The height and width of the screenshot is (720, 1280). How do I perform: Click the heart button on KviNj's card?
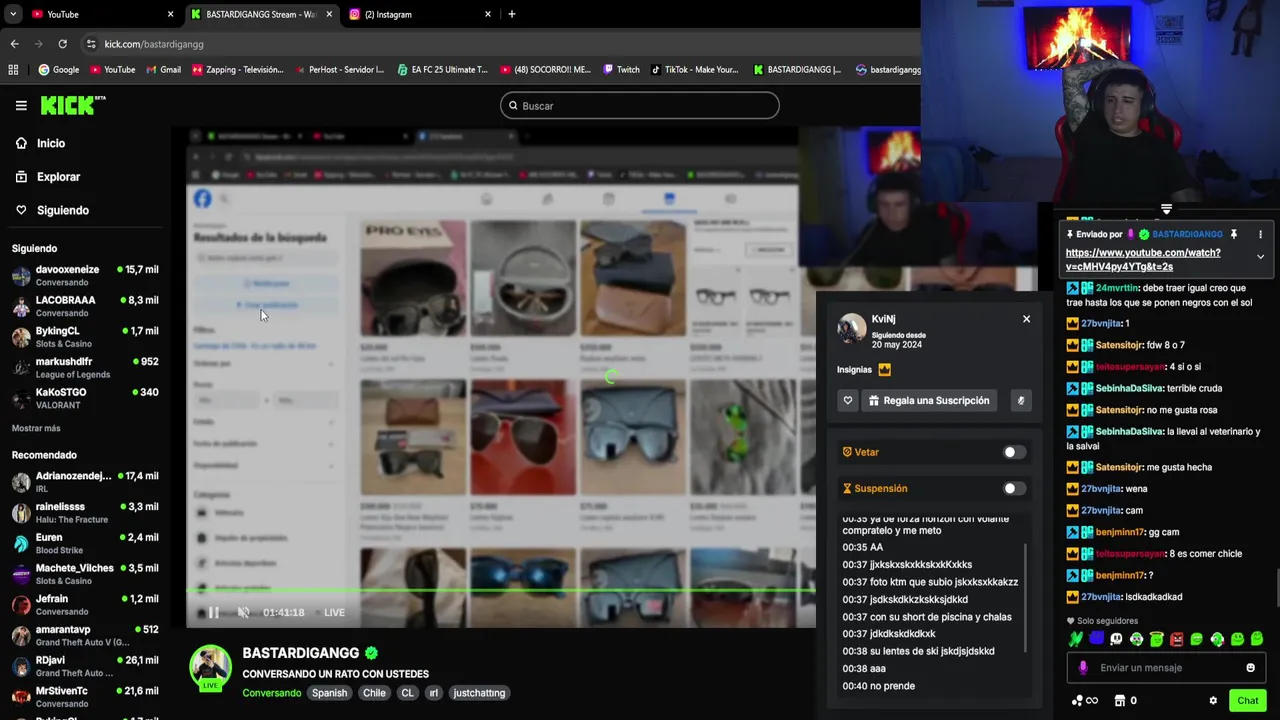pyautogui.click(x=848, y=401)
